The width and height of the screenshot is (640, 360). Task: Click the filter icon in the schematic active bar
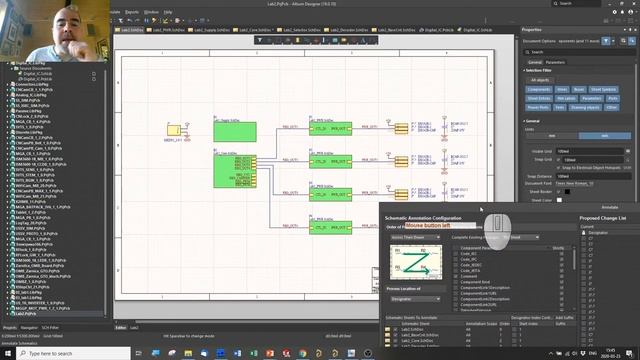(x=260, y=40)
